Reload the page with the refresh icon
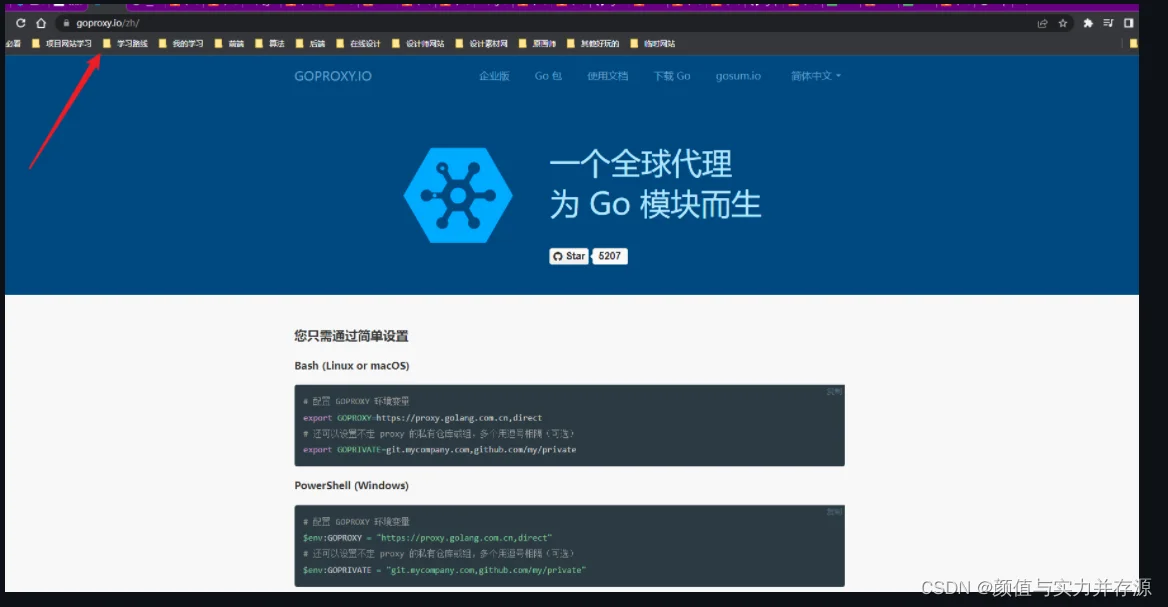 [x=20, y=23]
